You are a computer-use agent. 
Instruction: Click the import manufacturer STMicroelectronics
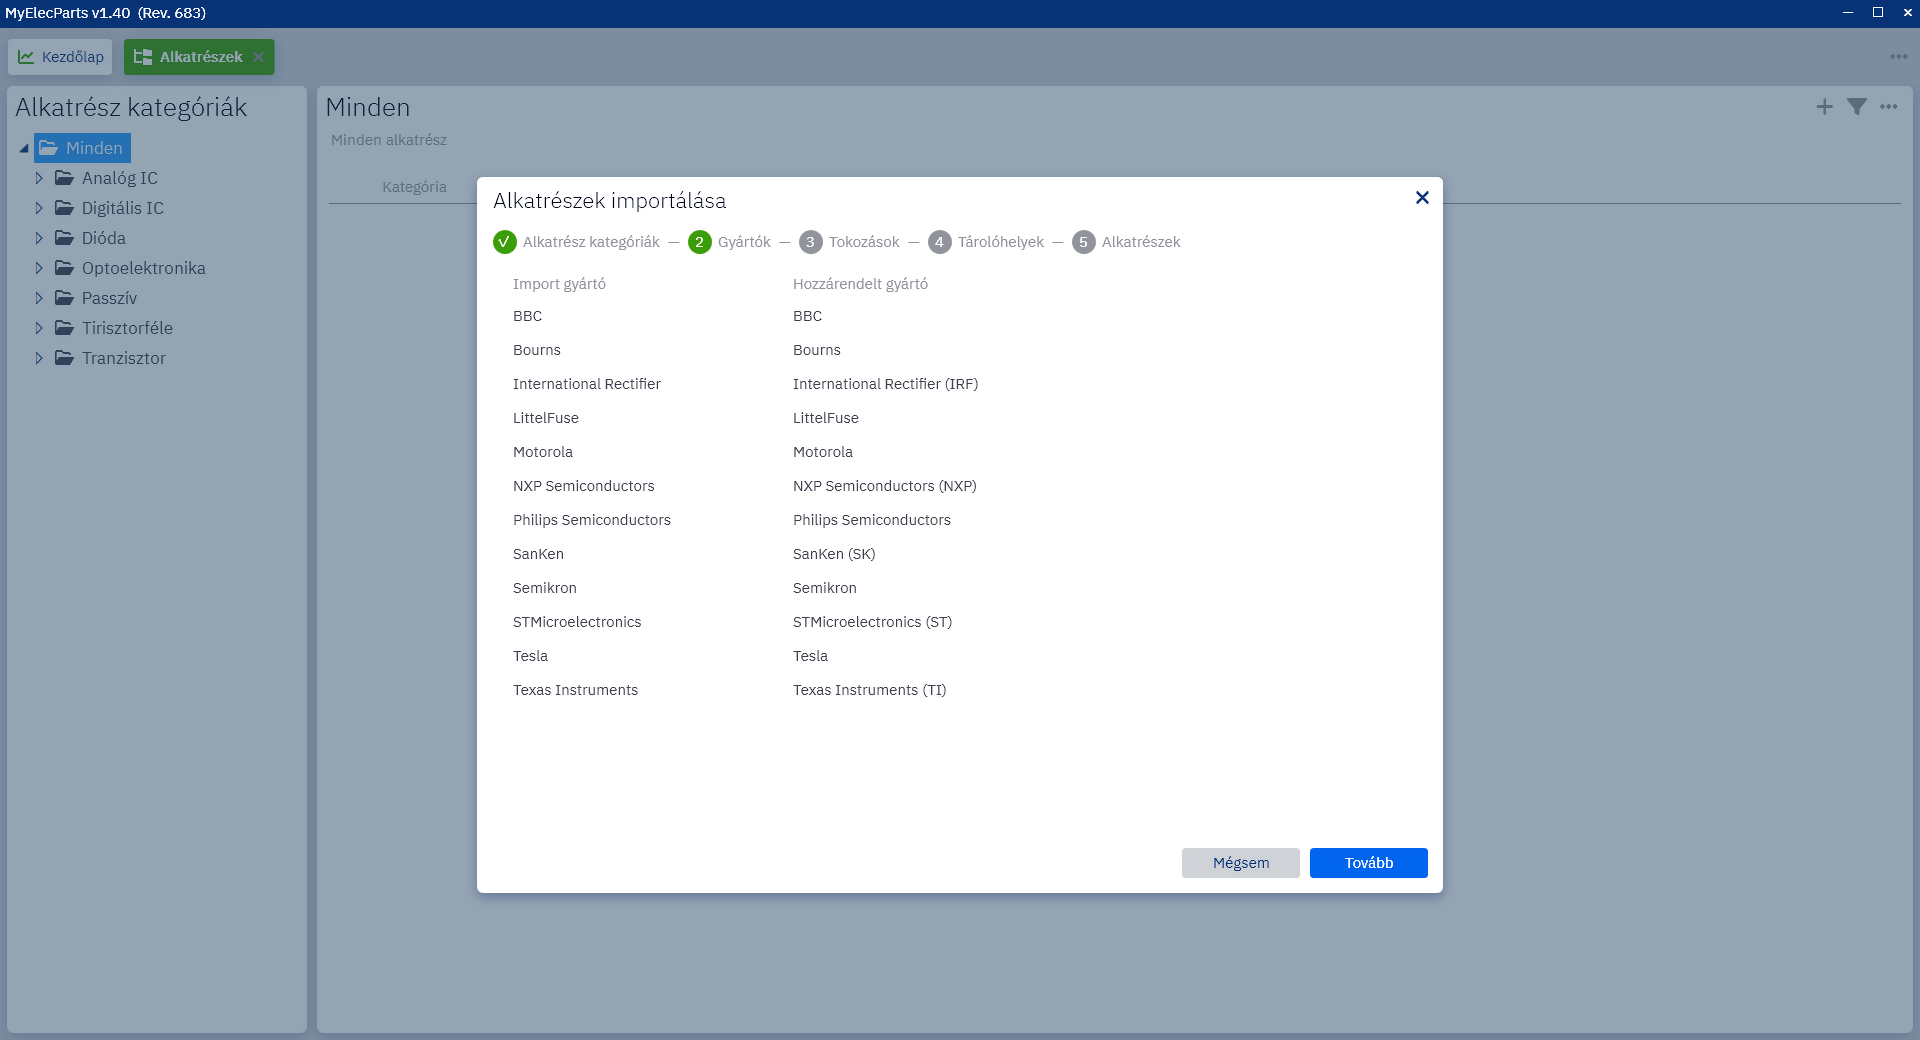point(577,622)
